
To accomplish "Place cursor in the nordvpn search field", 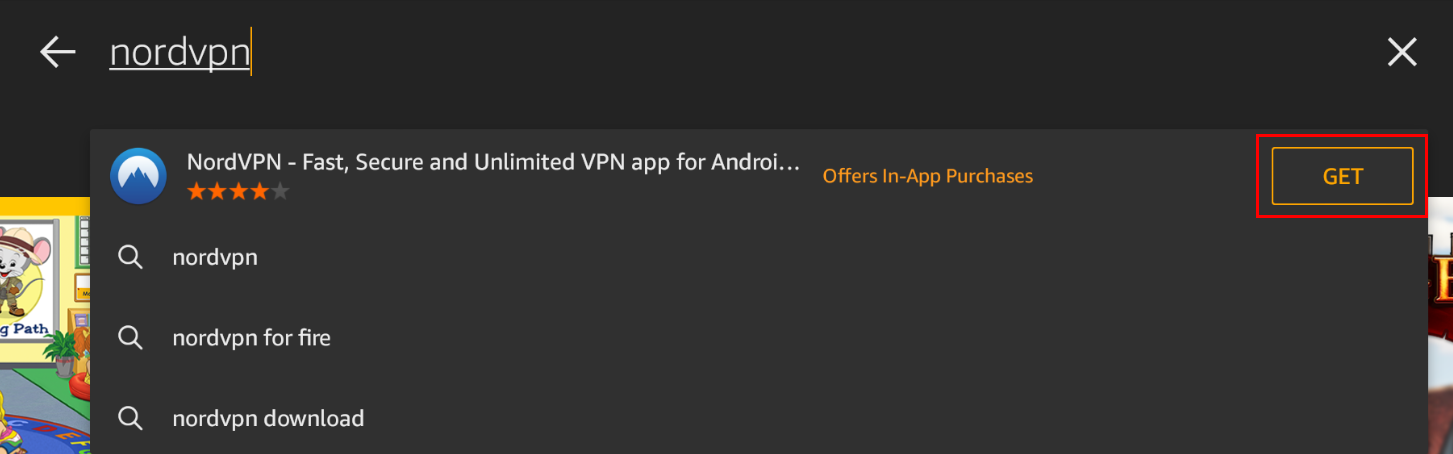I will (x=180, y=52).
